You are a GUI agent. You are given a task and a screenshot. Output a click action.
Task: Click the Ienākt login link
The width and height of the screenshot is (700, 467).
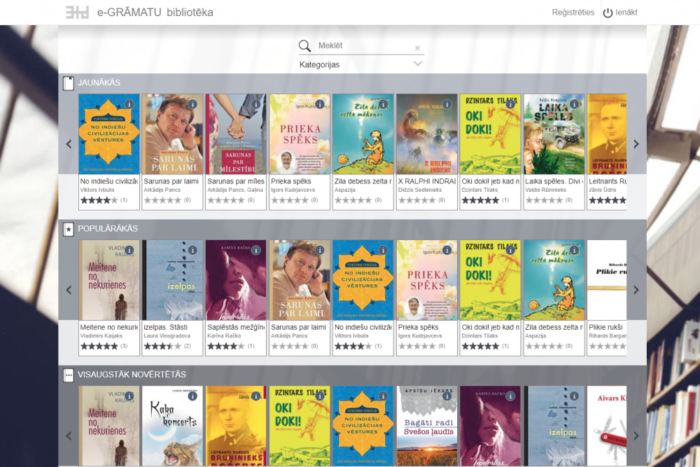(626, 13)
